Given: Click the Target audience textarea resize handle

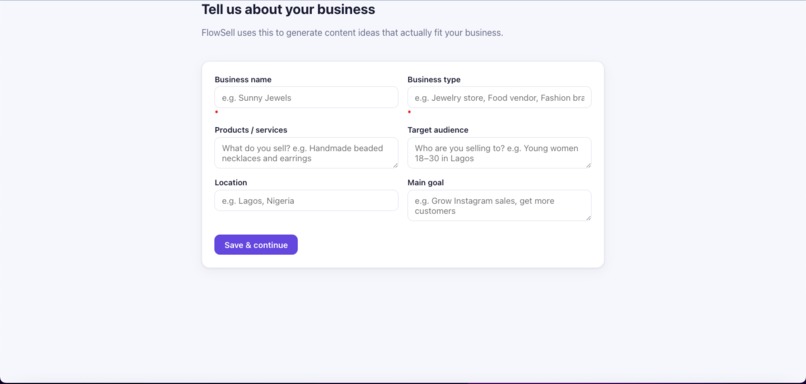Looking at the screenshot, I should pyautogui.click(x=588, y=165).
